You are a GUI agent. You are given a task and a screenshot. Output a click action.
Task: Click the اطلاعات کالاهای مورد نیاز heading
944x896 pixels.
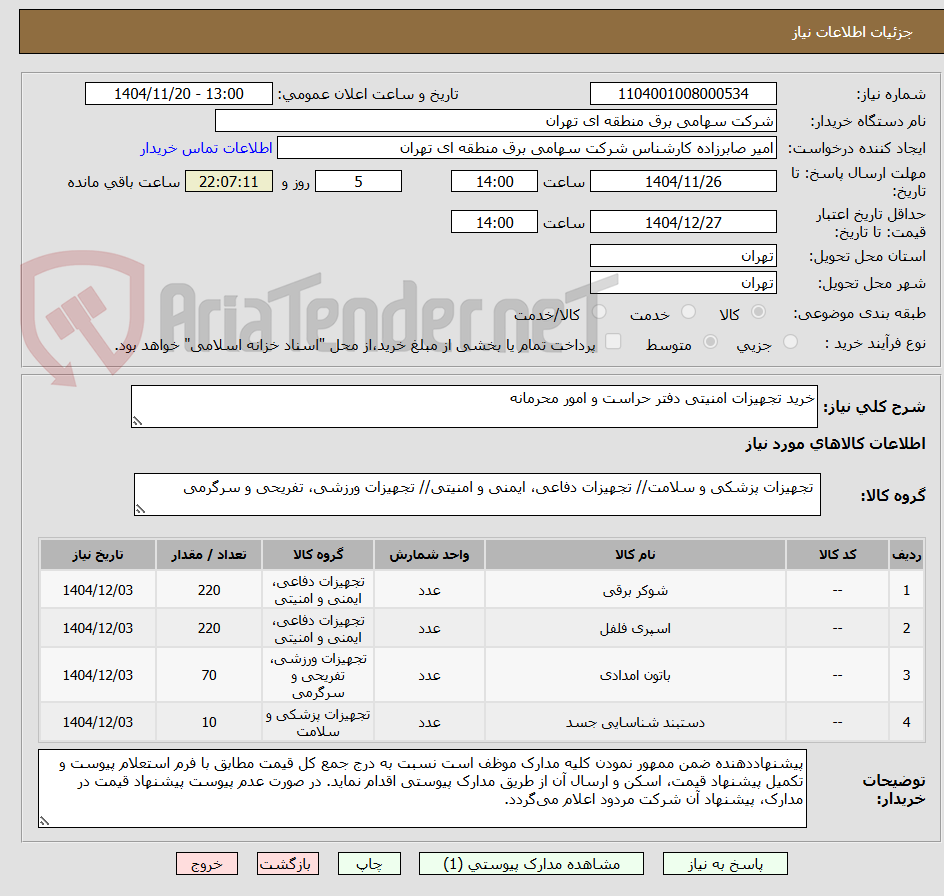[x=835, y=444]
